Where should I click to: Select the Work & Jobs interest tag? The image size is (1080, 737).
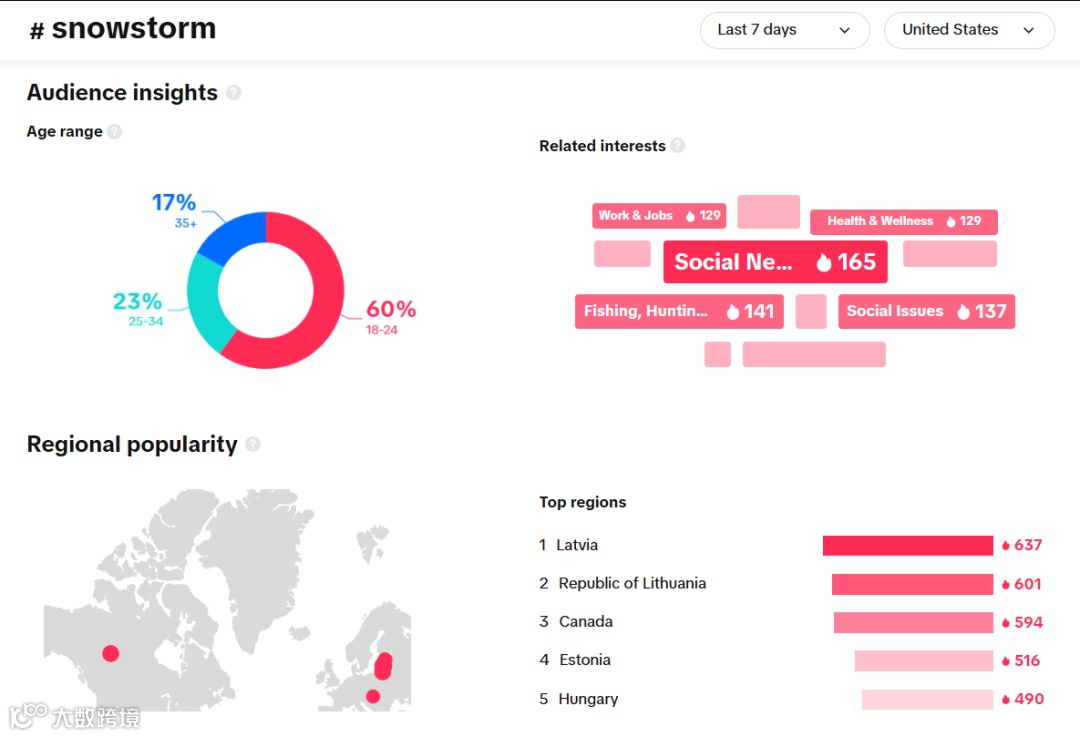click(659, 216)
